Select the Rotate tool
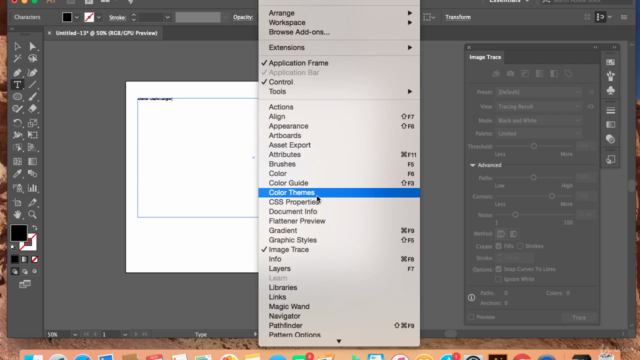The width and height of the screenshot is (640, 360). [17, 123]
